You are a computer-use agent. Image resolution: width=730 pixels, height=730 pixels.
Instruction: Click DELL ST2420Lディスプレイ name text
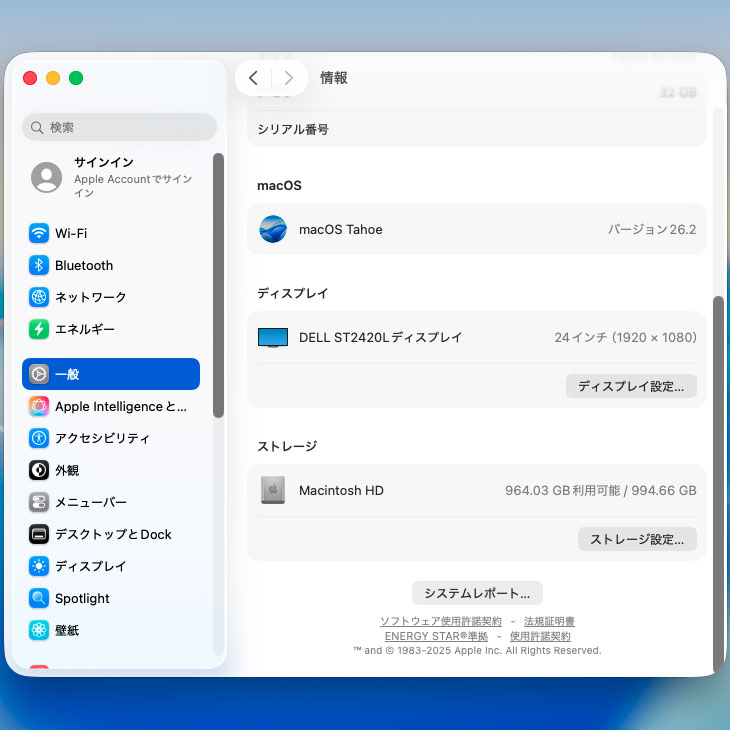click(x=380, y=337)
